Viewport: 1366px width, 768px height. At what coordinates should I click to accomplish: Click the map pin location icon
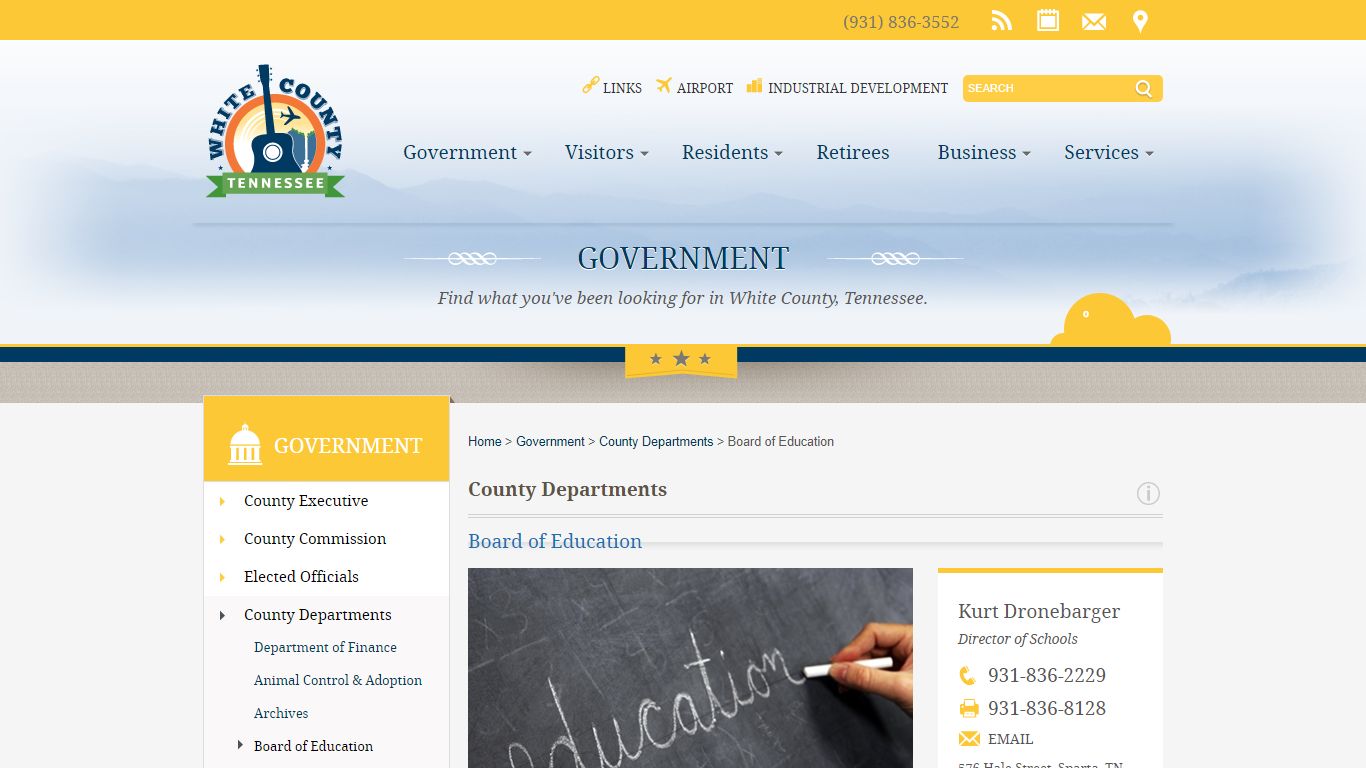[1140, 21]
